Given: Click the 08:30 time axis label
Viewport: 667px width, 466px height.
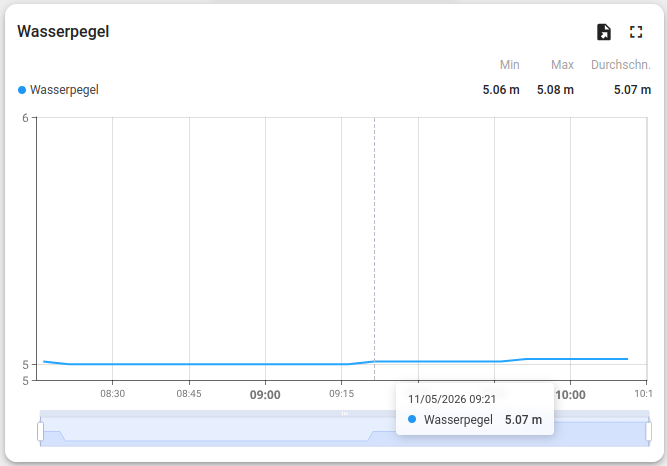Looking at the screenshot, I should point(113,394).
